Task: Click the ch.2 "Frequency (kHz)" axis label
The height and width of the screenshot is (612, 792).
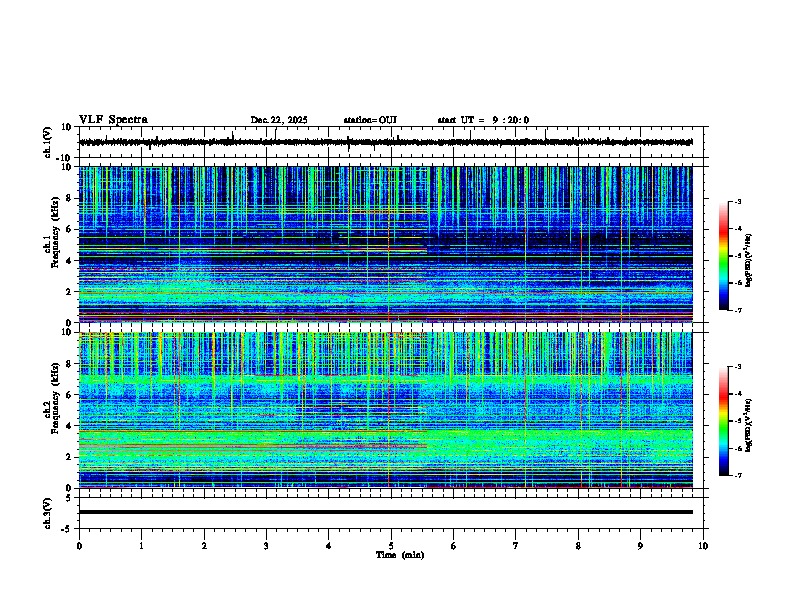Action: (x=55, y=398)
